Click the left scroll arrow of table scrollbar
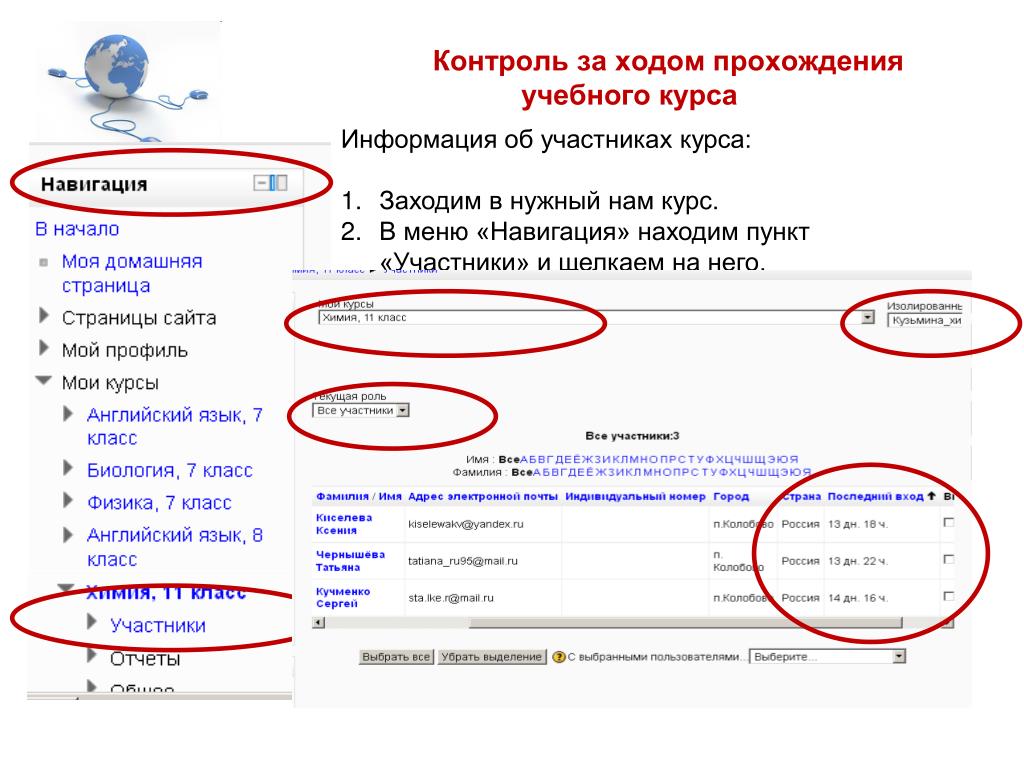 point(319,622)
